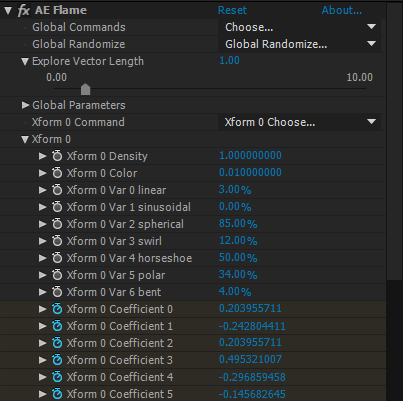The image size is (403, 401).
Task: Click stopwatch for Xform 0 Var 6 bent
Action: (x=57, y=292)
